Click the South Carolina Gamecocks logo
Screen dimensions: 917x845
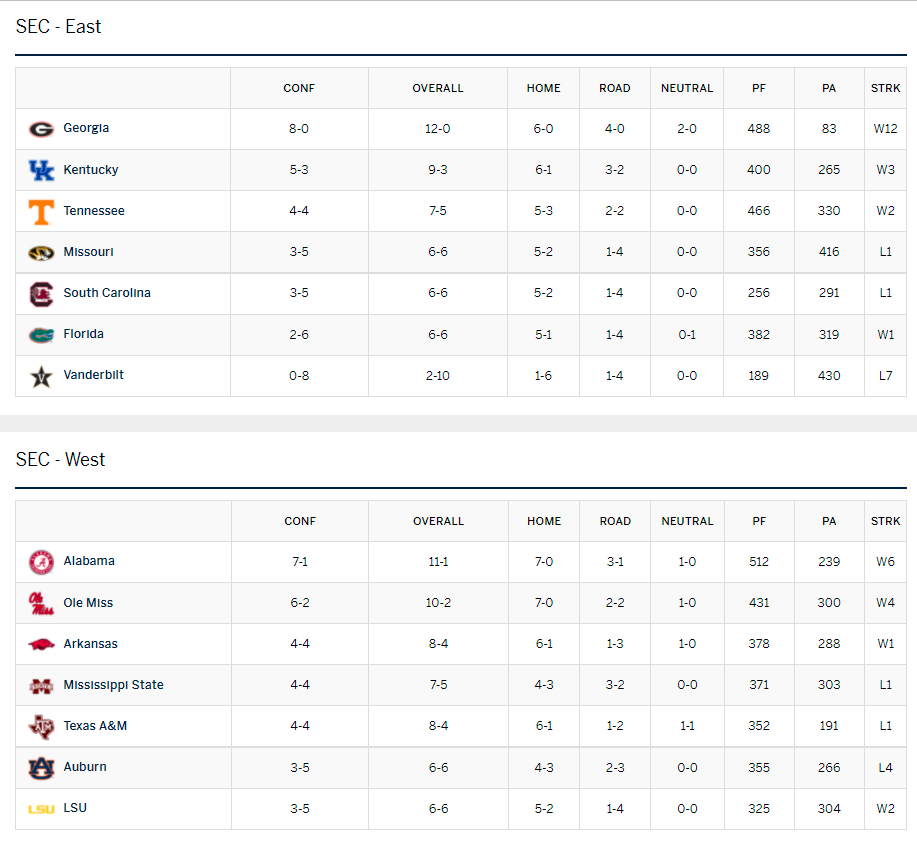[41, 294]
